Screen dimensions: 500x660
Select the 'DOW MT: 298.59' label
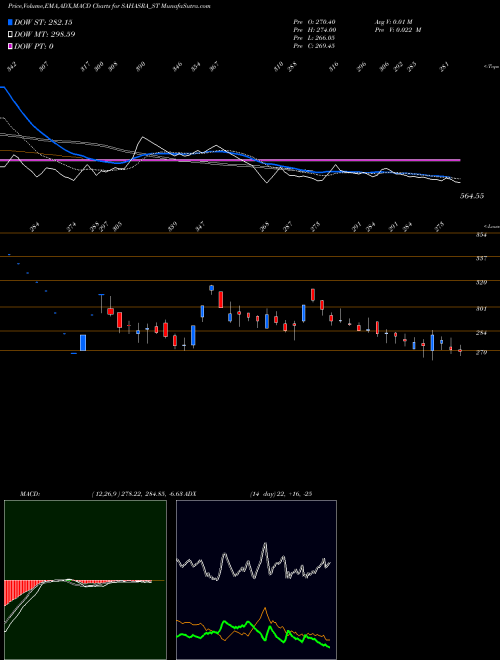click(44, 34)
